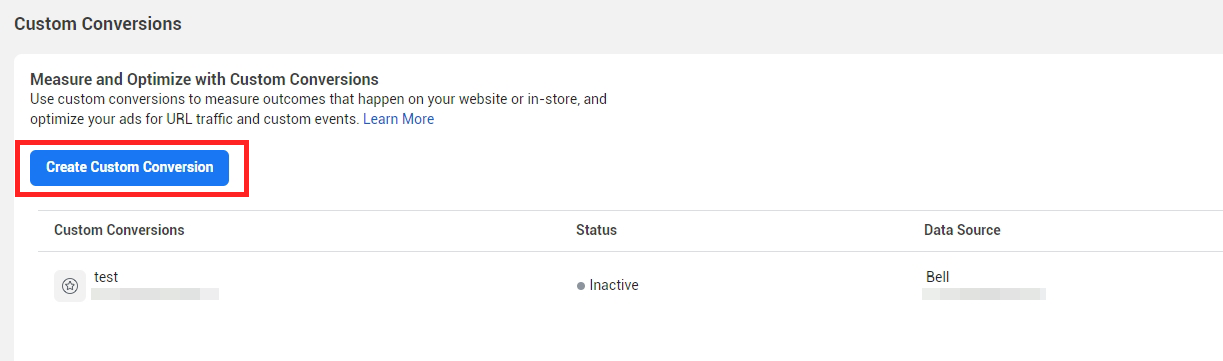Image resolution: width=1223 pixels, height=361 pixels.
Task: Click the blurred ID under Bell
Action: (x=984, y=294)
